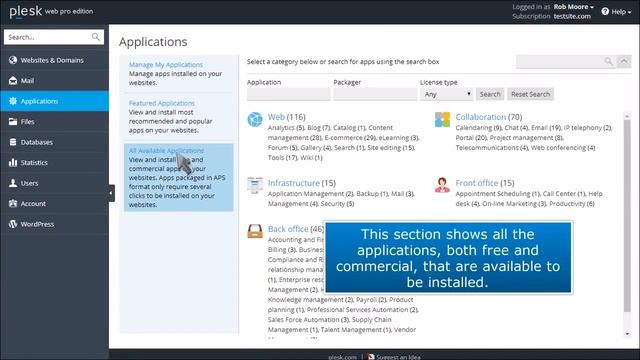640x360 pixels.
Task: Click the Mail envelope icon
Action: 13,80
